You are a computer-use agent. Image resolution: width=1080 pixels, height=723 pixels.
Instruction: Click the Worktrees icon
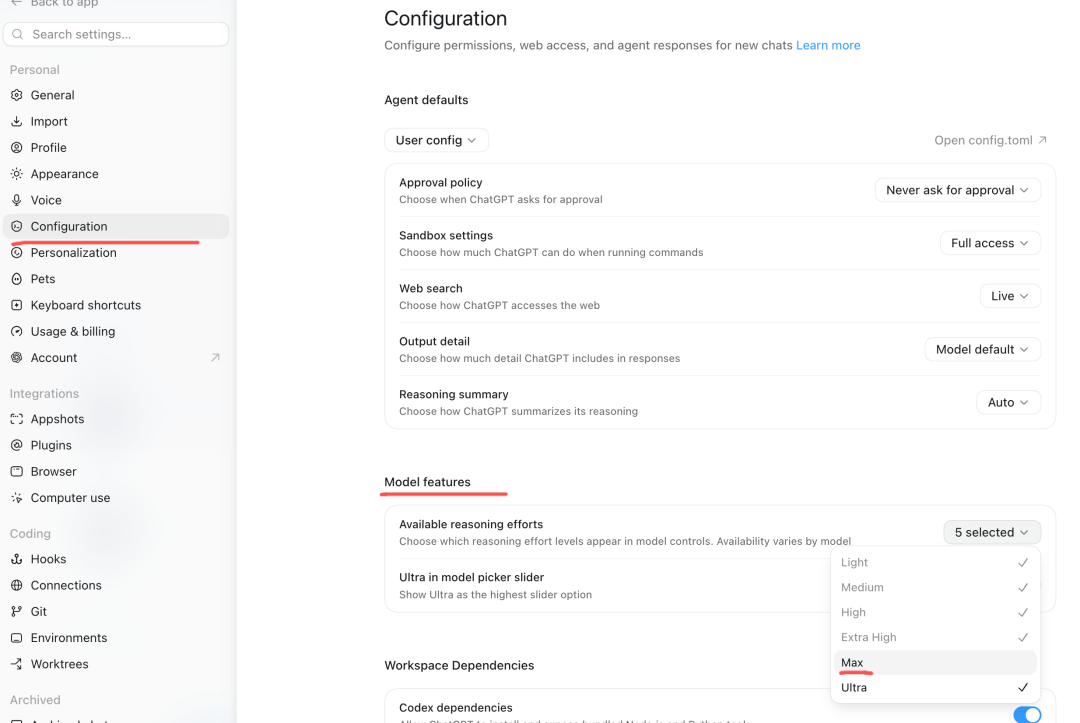(17, 664)
